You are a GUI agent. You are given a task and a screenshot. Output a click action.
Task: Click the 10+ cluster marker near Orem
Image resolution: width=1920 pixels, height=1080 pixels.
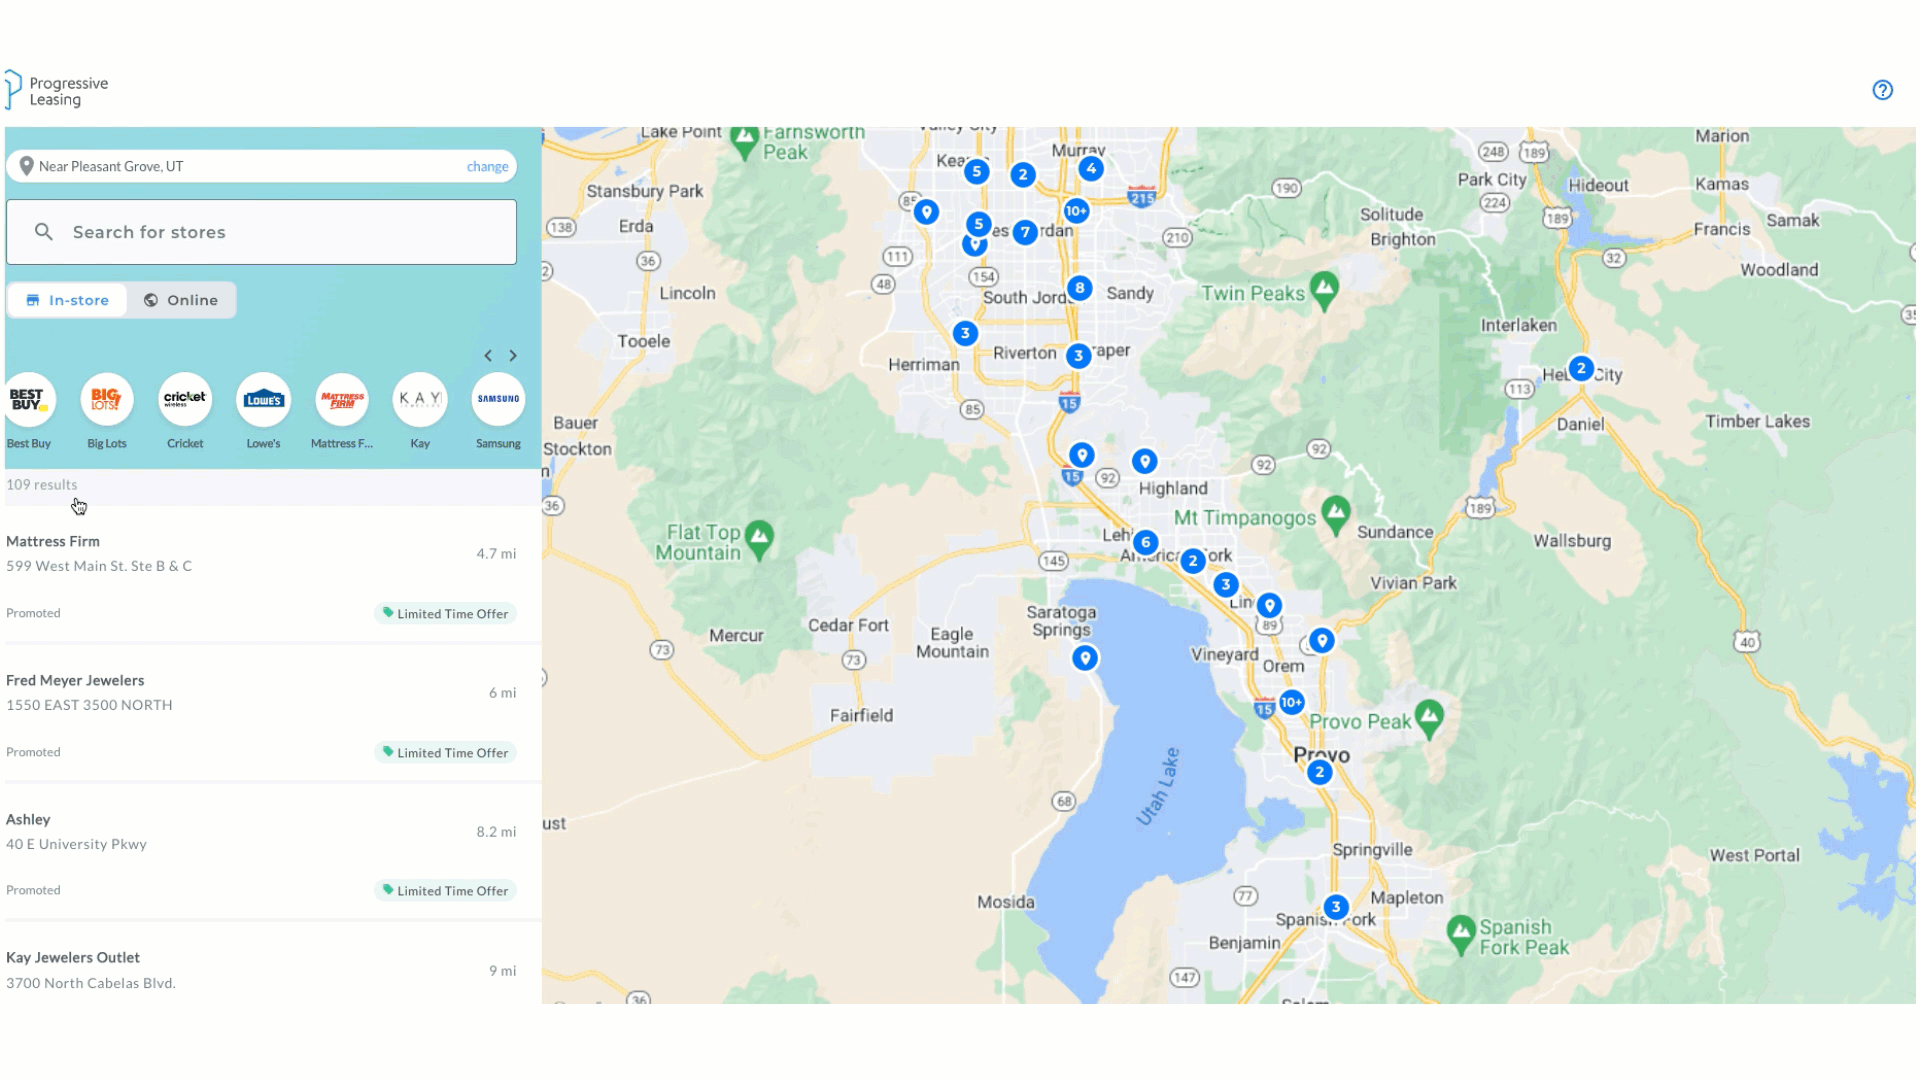coord(1292,702)
